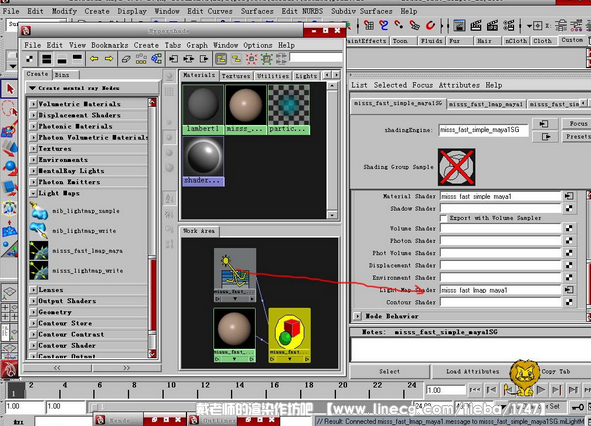This screenshot has width=591, height=426.
Task: Click the input and output connections icon
Action: 188,59
